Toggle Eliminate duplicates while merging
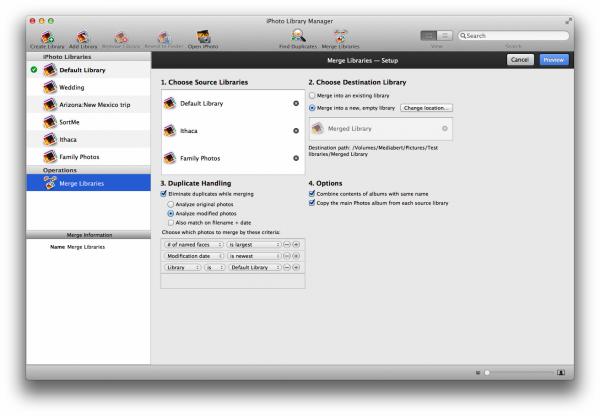The width and height of the screenshot is (600, 416). tap(163, 194)
